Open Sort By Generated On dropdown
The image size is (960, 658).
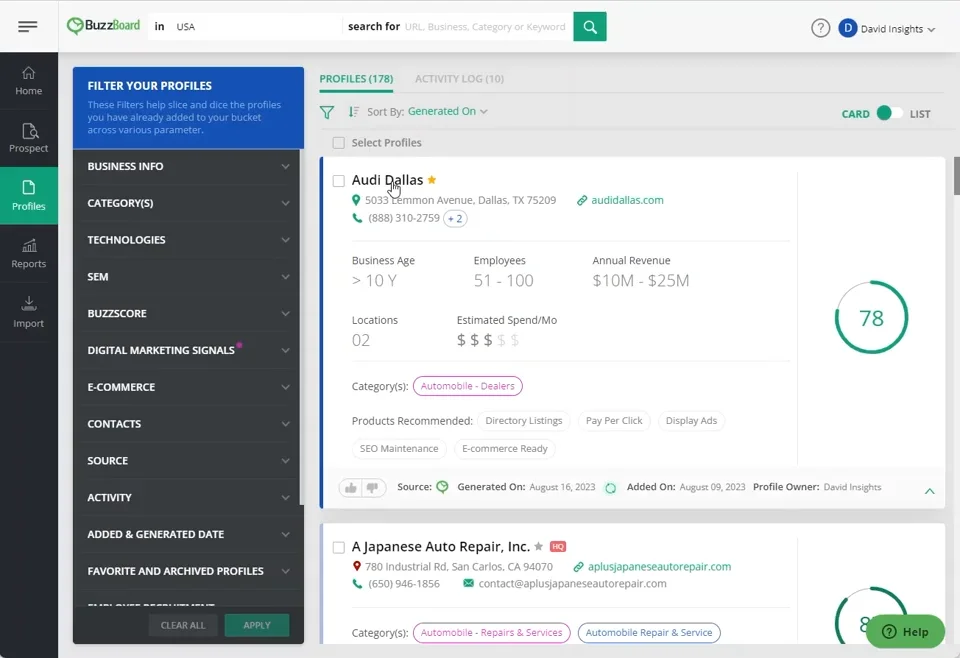(448, 111)
